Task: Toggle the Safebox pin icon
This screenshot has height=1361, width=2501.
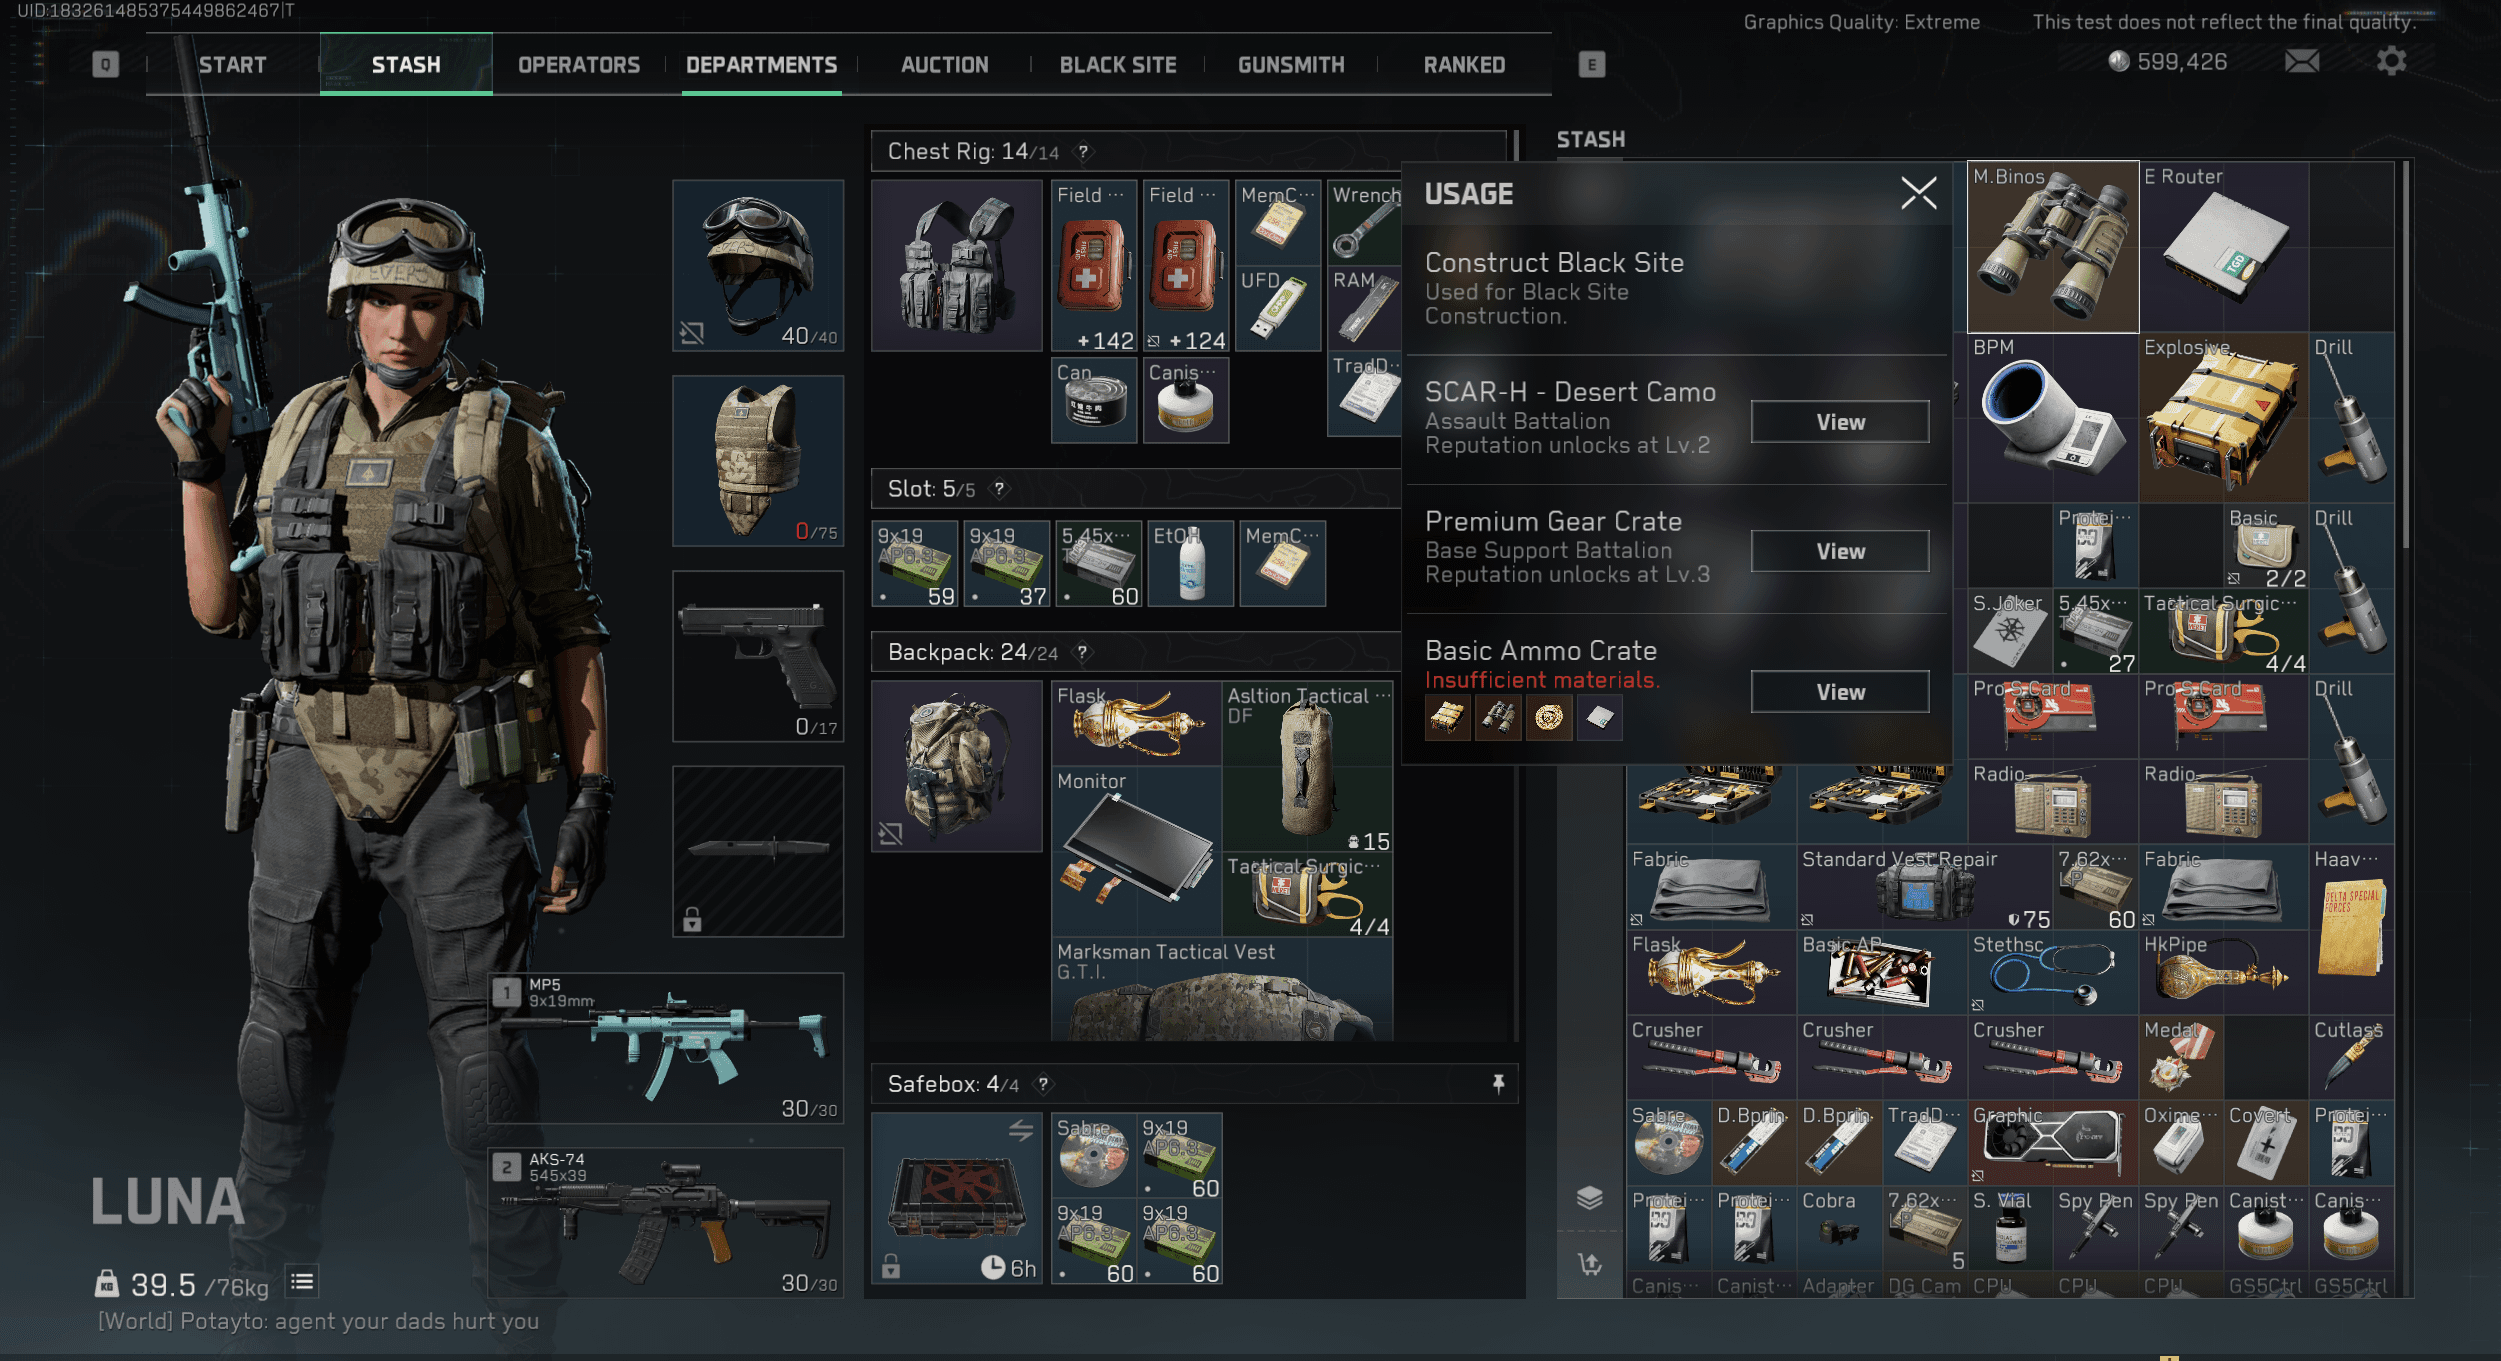Action: (x=1498, y=1084)
